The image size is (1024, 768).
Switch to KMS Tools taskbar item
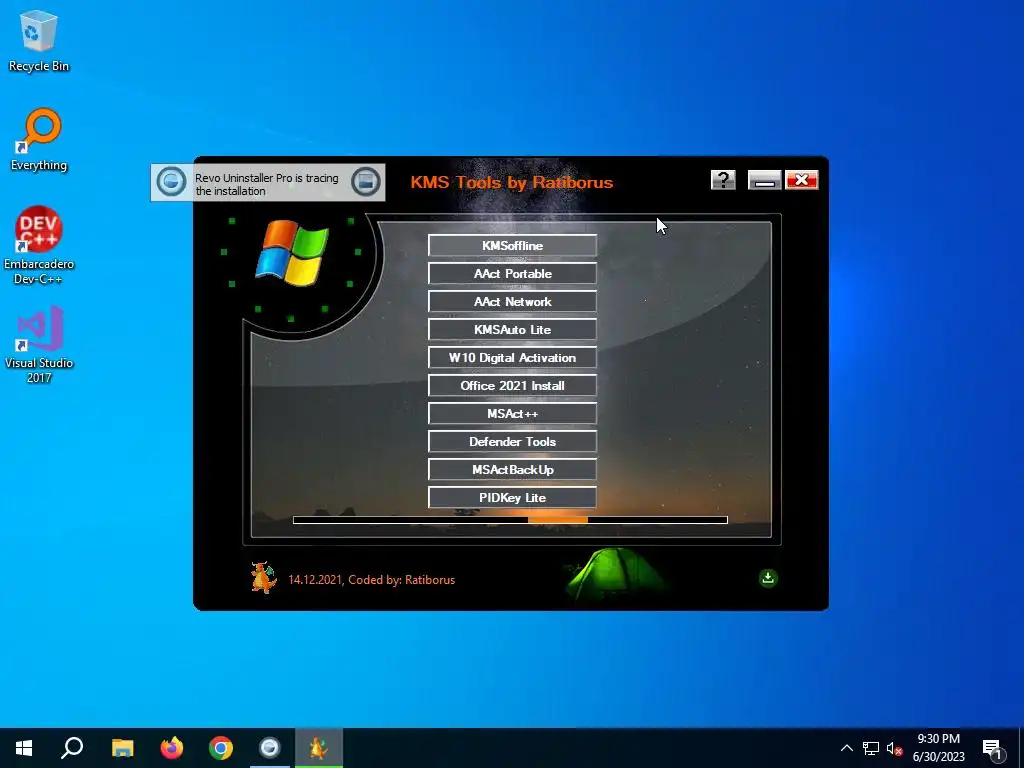point(319,748)
